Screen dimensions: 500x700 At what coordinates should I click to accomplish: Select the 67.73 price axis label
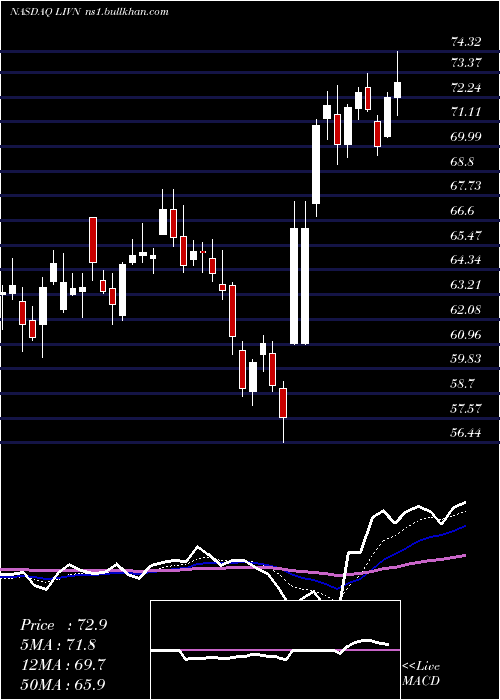point(466,186)
